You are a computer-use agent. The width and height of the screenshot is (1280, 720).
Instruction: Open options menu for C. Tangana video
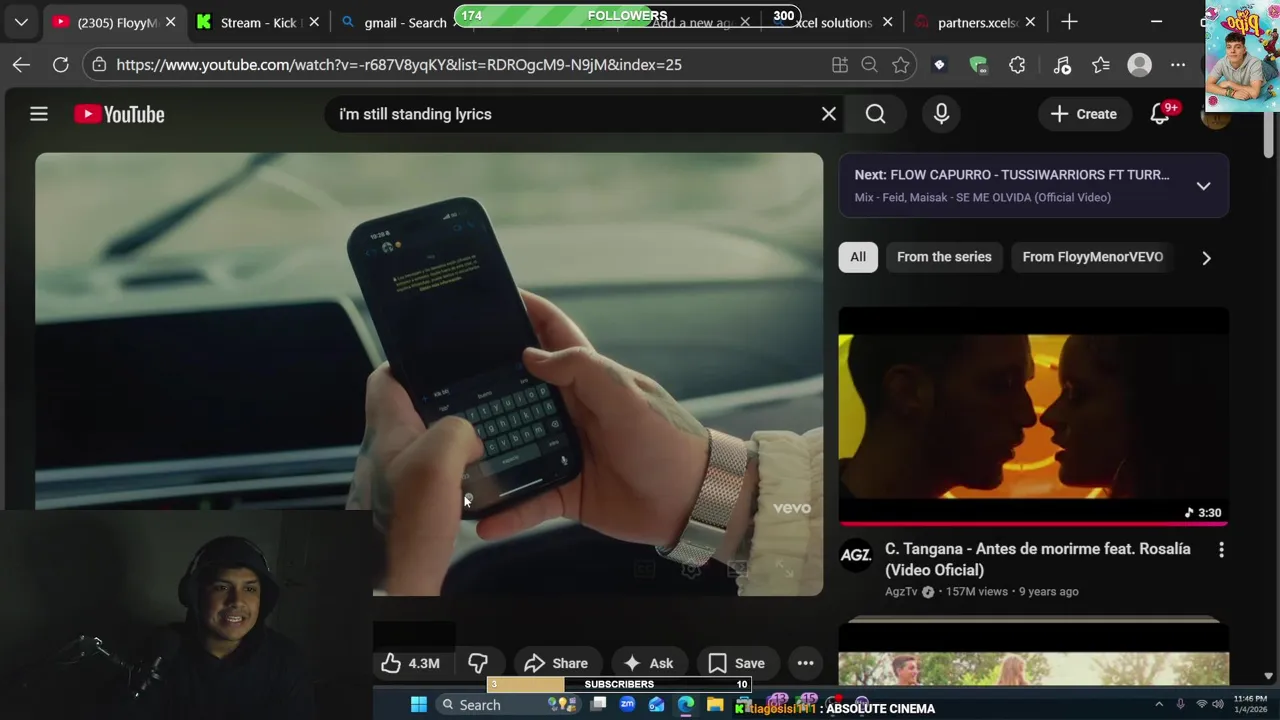pyautogui.click(x=1220, y=550)
